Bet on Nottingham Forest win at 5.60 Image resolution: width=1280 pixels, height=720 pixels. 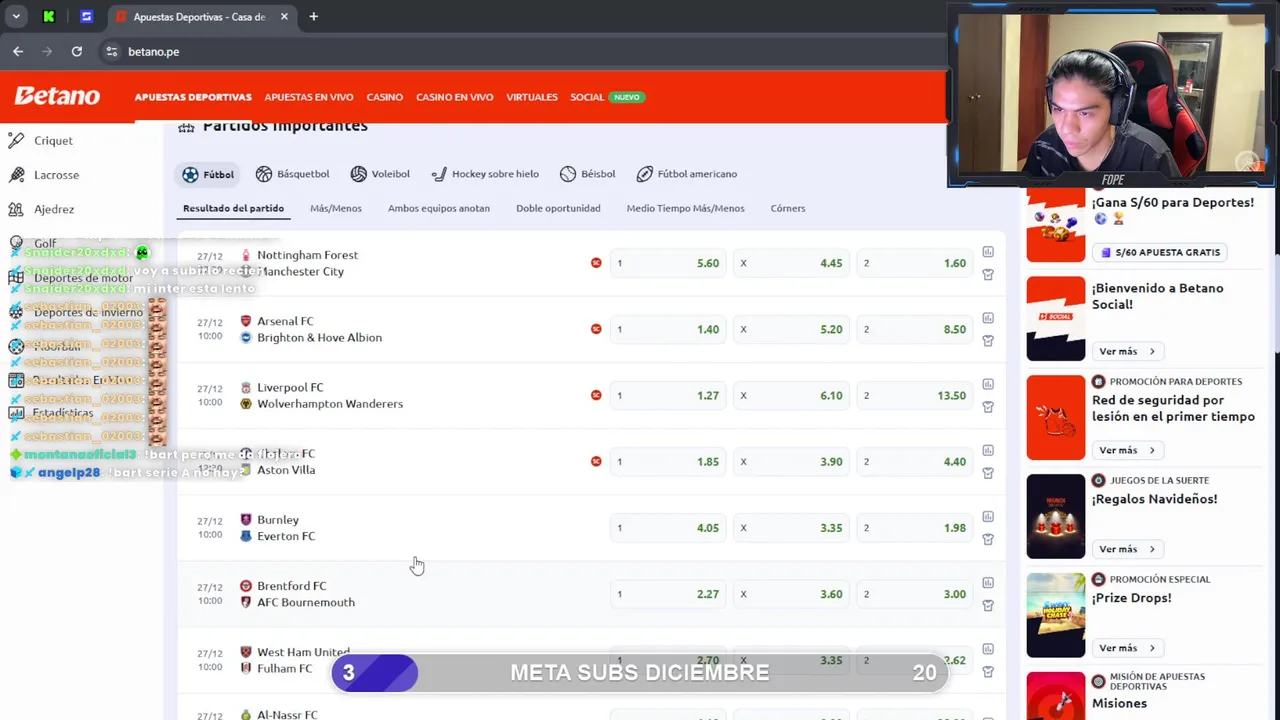point(668,263)
